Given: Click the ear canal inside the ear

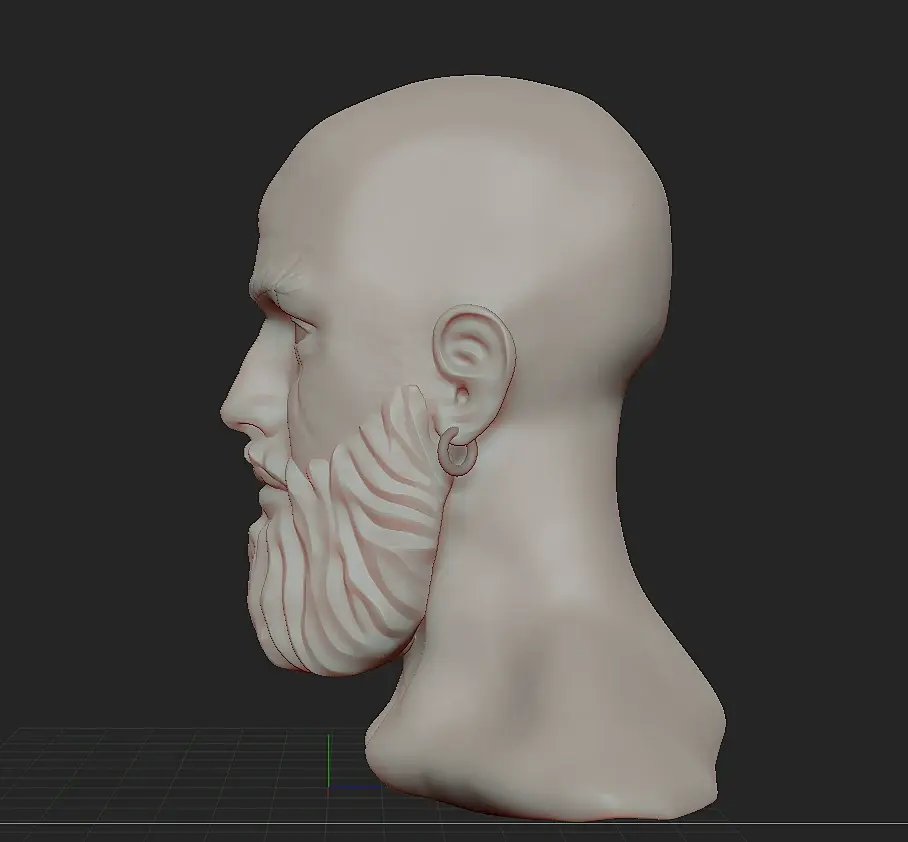Looking at the screenshot, I should [x=463, y=396].
